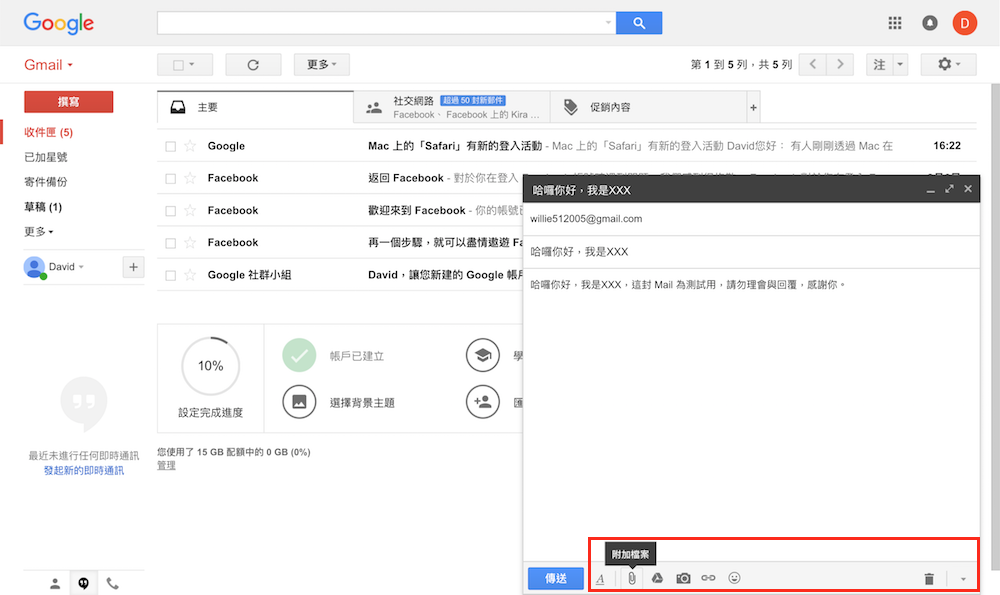This screenshot has height=595, width=1000.
Task: Check the box for the Google email
Action: [x=171, y=146]
